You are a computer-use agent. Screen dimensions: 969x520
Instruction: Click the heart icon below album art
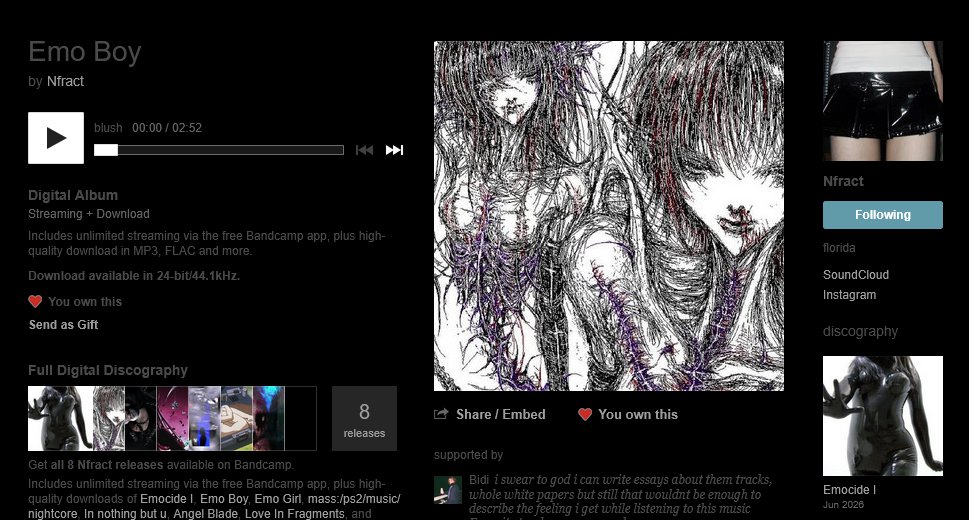click(585, 414)
